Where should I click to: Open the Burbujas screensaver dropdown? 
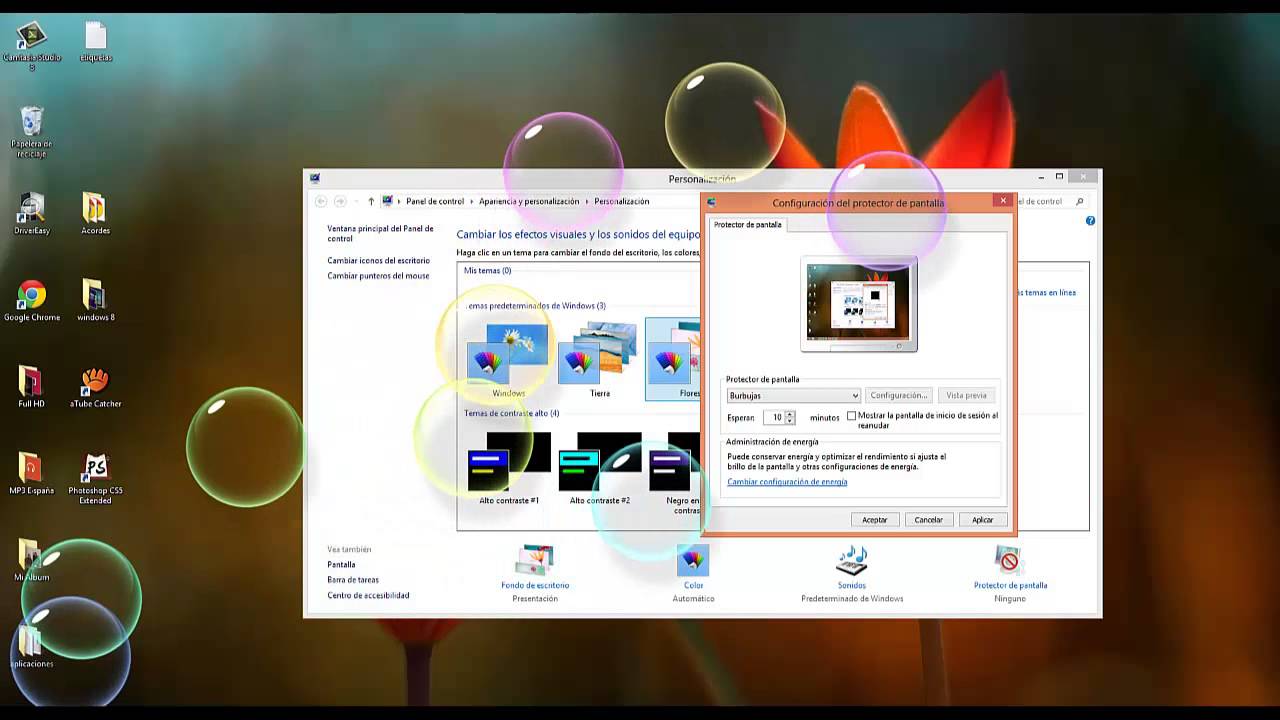(x=793, y=396)
